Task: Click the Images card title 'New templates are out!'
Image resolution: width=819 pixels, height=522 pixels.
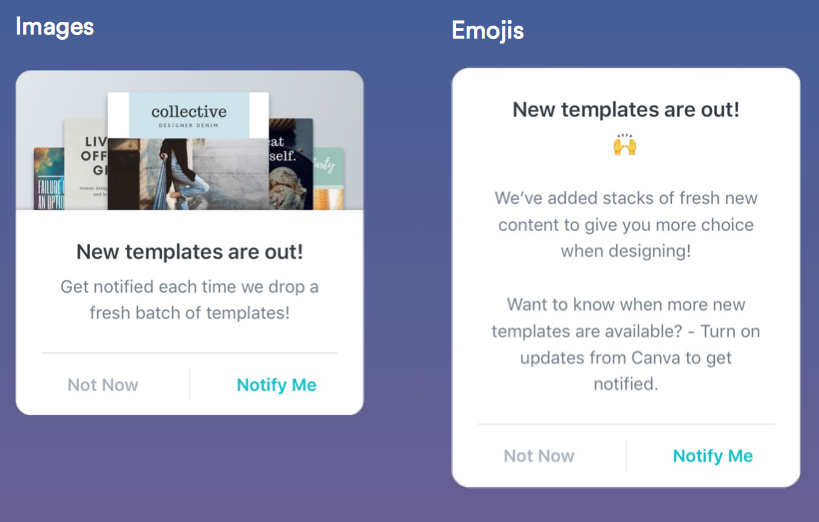Action: pos(190,251)
